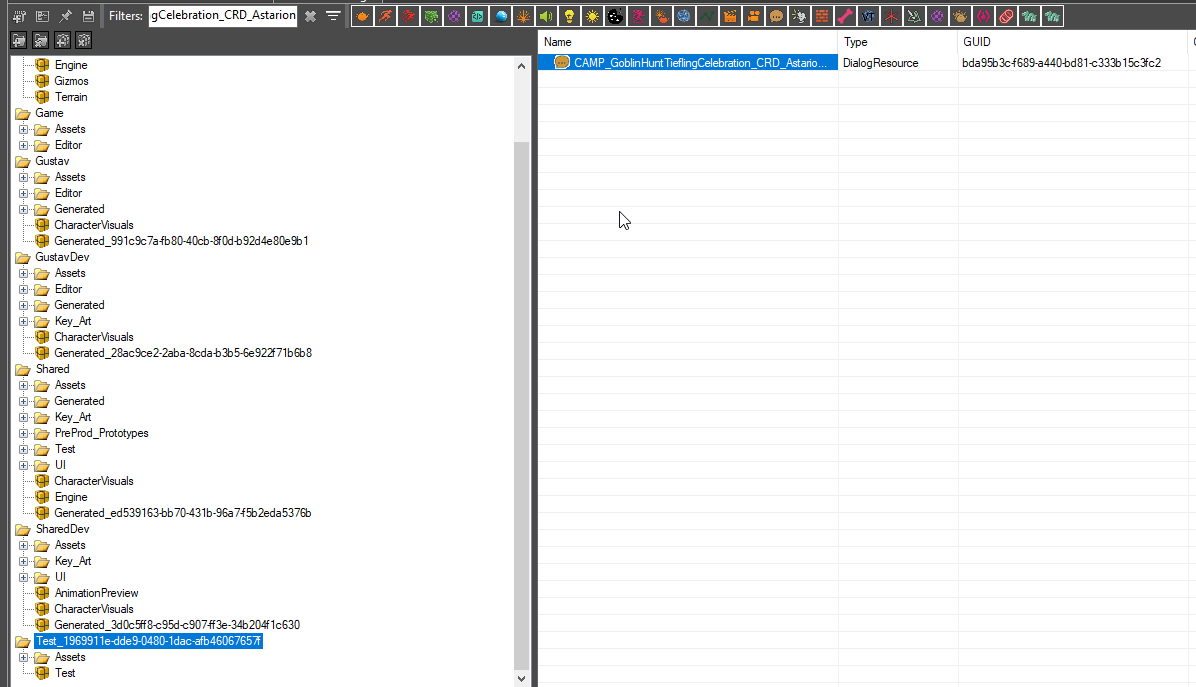Select CharacterVisuals under SharedDev
1196x687 pixels.
pos(94,609)
